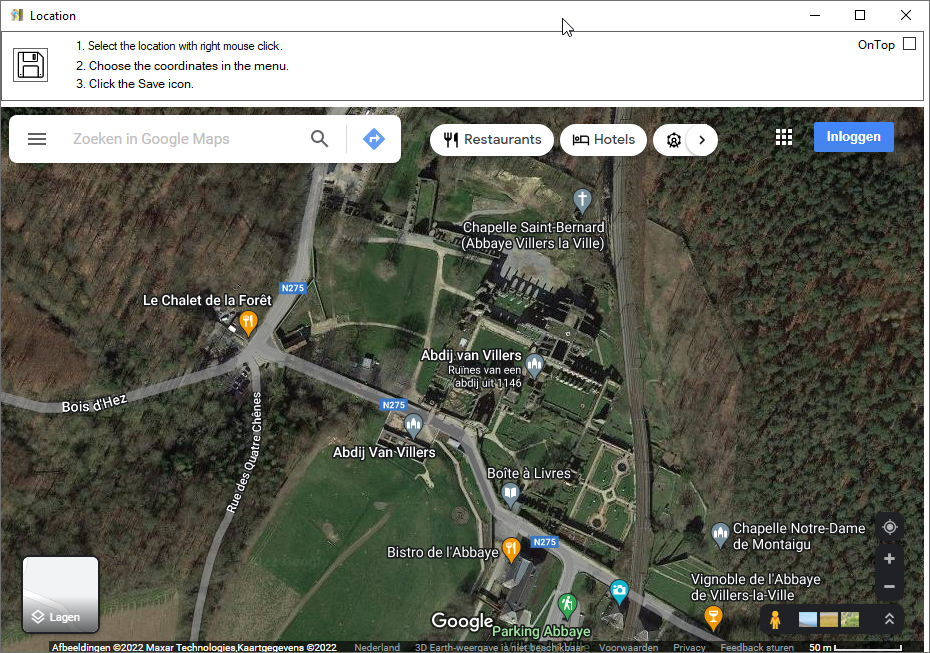
Task: Click the Save floppy disk icon
Action: click(30, 65)
